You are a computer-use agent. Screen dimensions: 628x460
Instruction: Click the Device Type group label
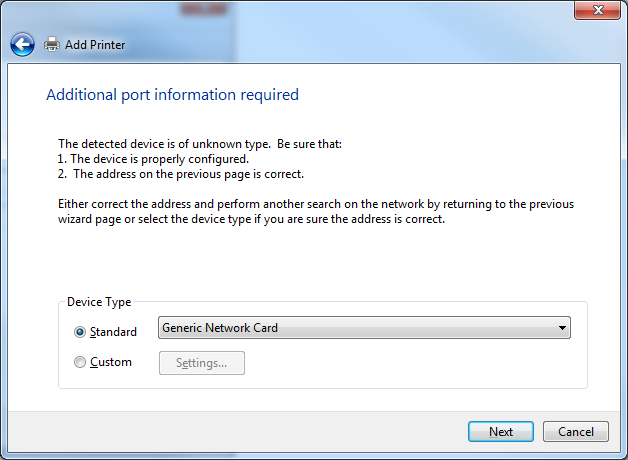[x=99, y=302]
